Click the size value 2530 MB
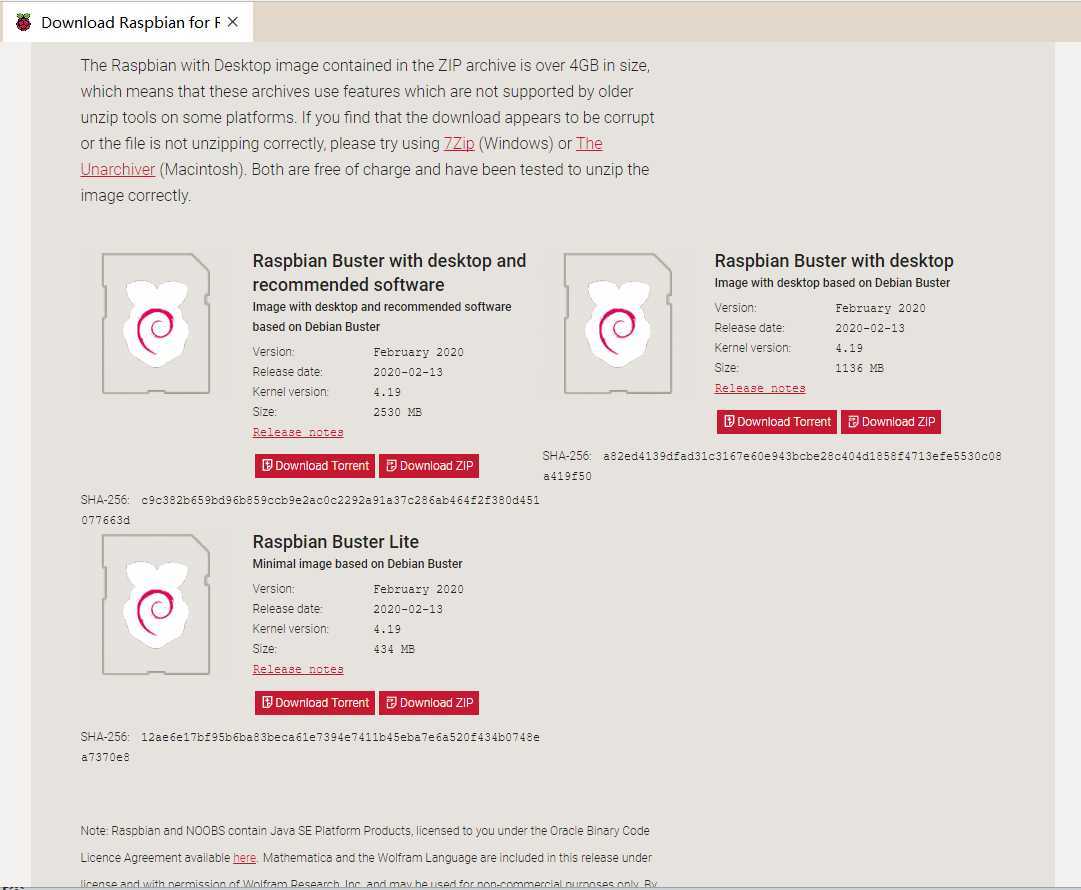The width and height of the screenshot is (1081, 890). pyautogui.click(x=397, y=412)
